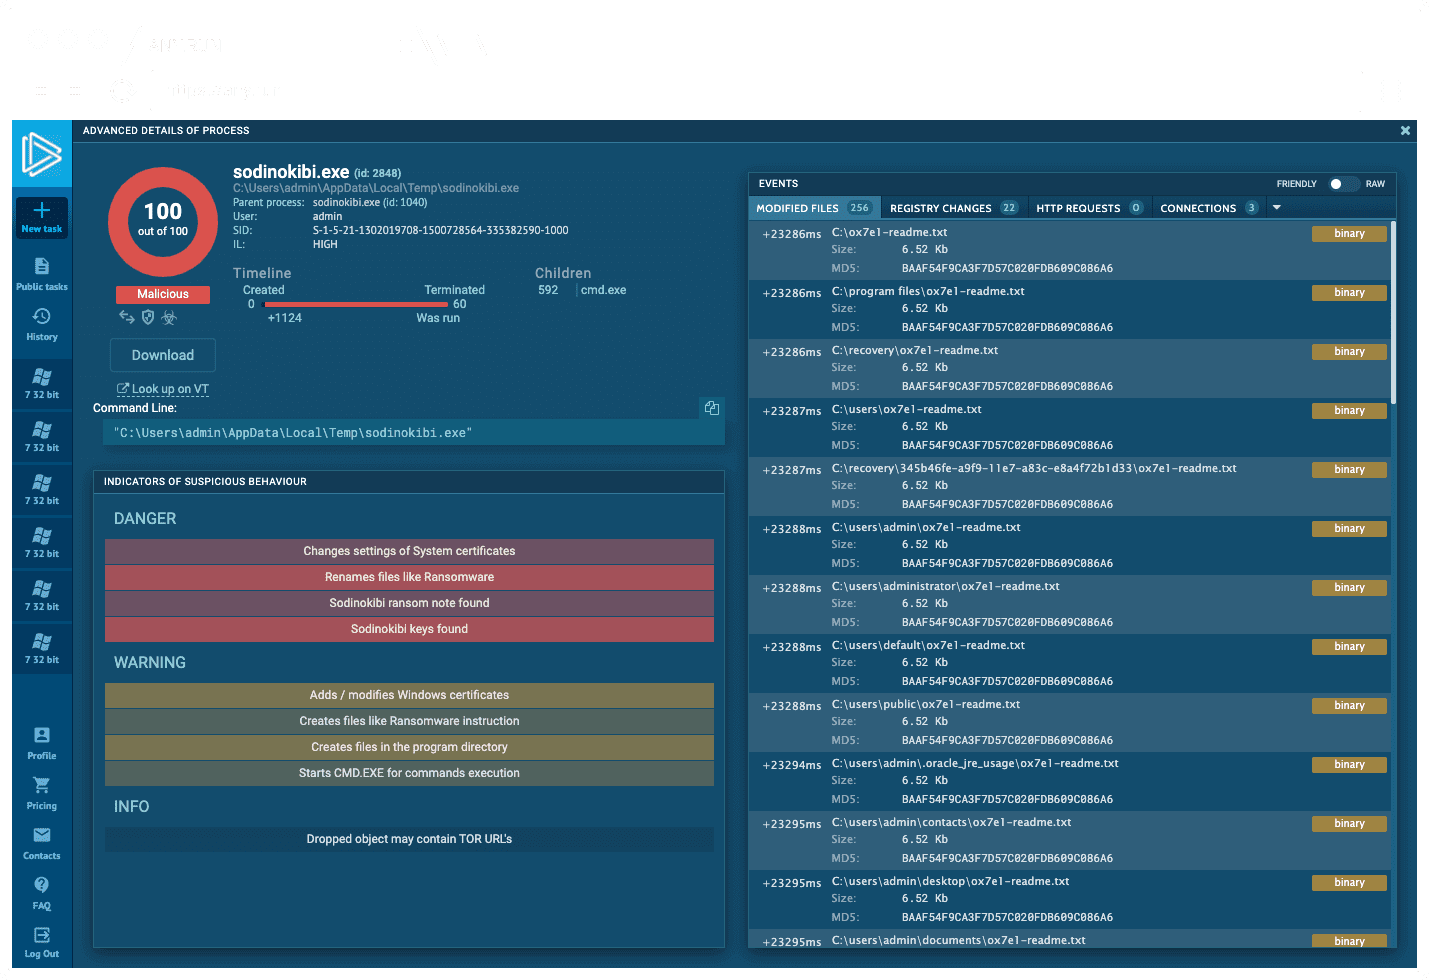Click the FAQ question mark icon
Viewport: 1429px width, 980px height.
(x=42, y=886)
